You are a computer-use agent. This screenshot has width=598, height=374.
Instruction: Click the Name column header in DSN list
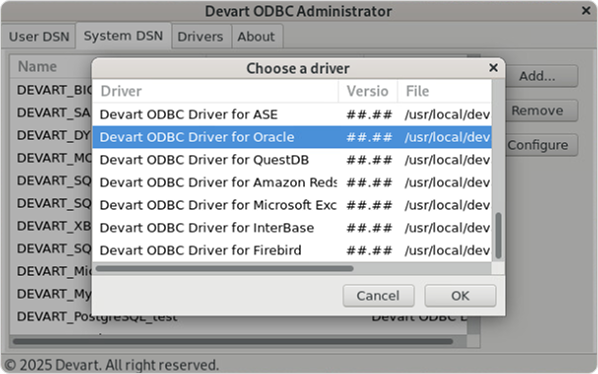point(37,66)
